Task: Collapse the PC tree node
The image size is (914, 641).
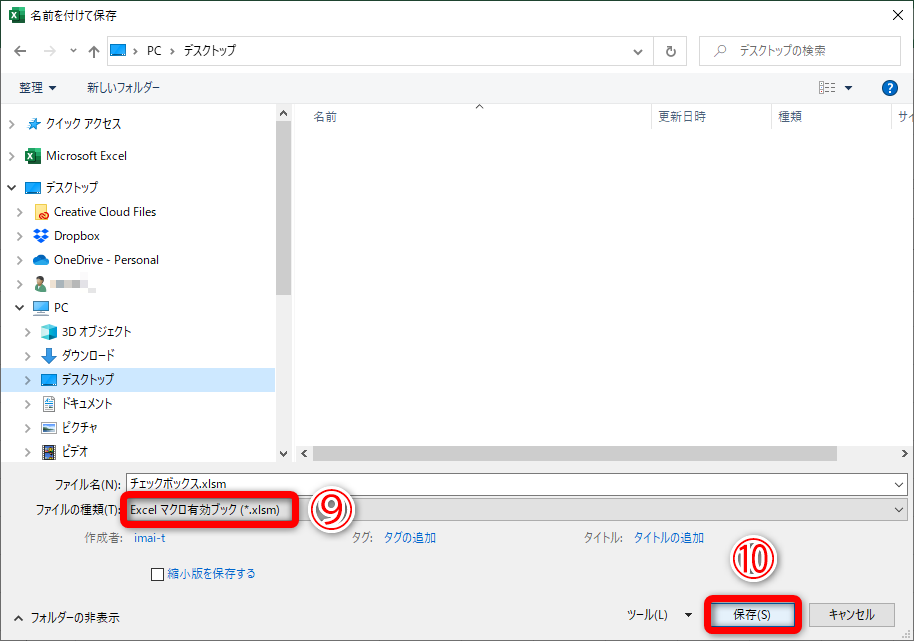Action: click(x=20, y=308)
